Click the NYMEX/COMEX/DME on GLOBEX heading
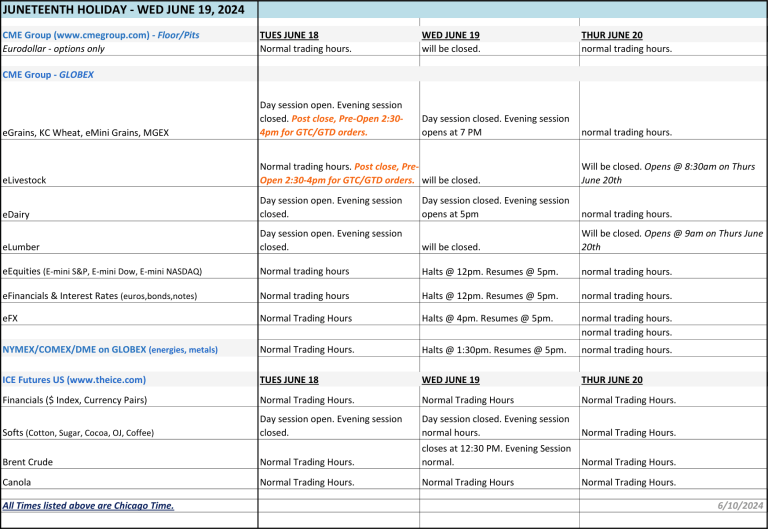This screenshot has height=529, width=768. [x=110, y=350]
